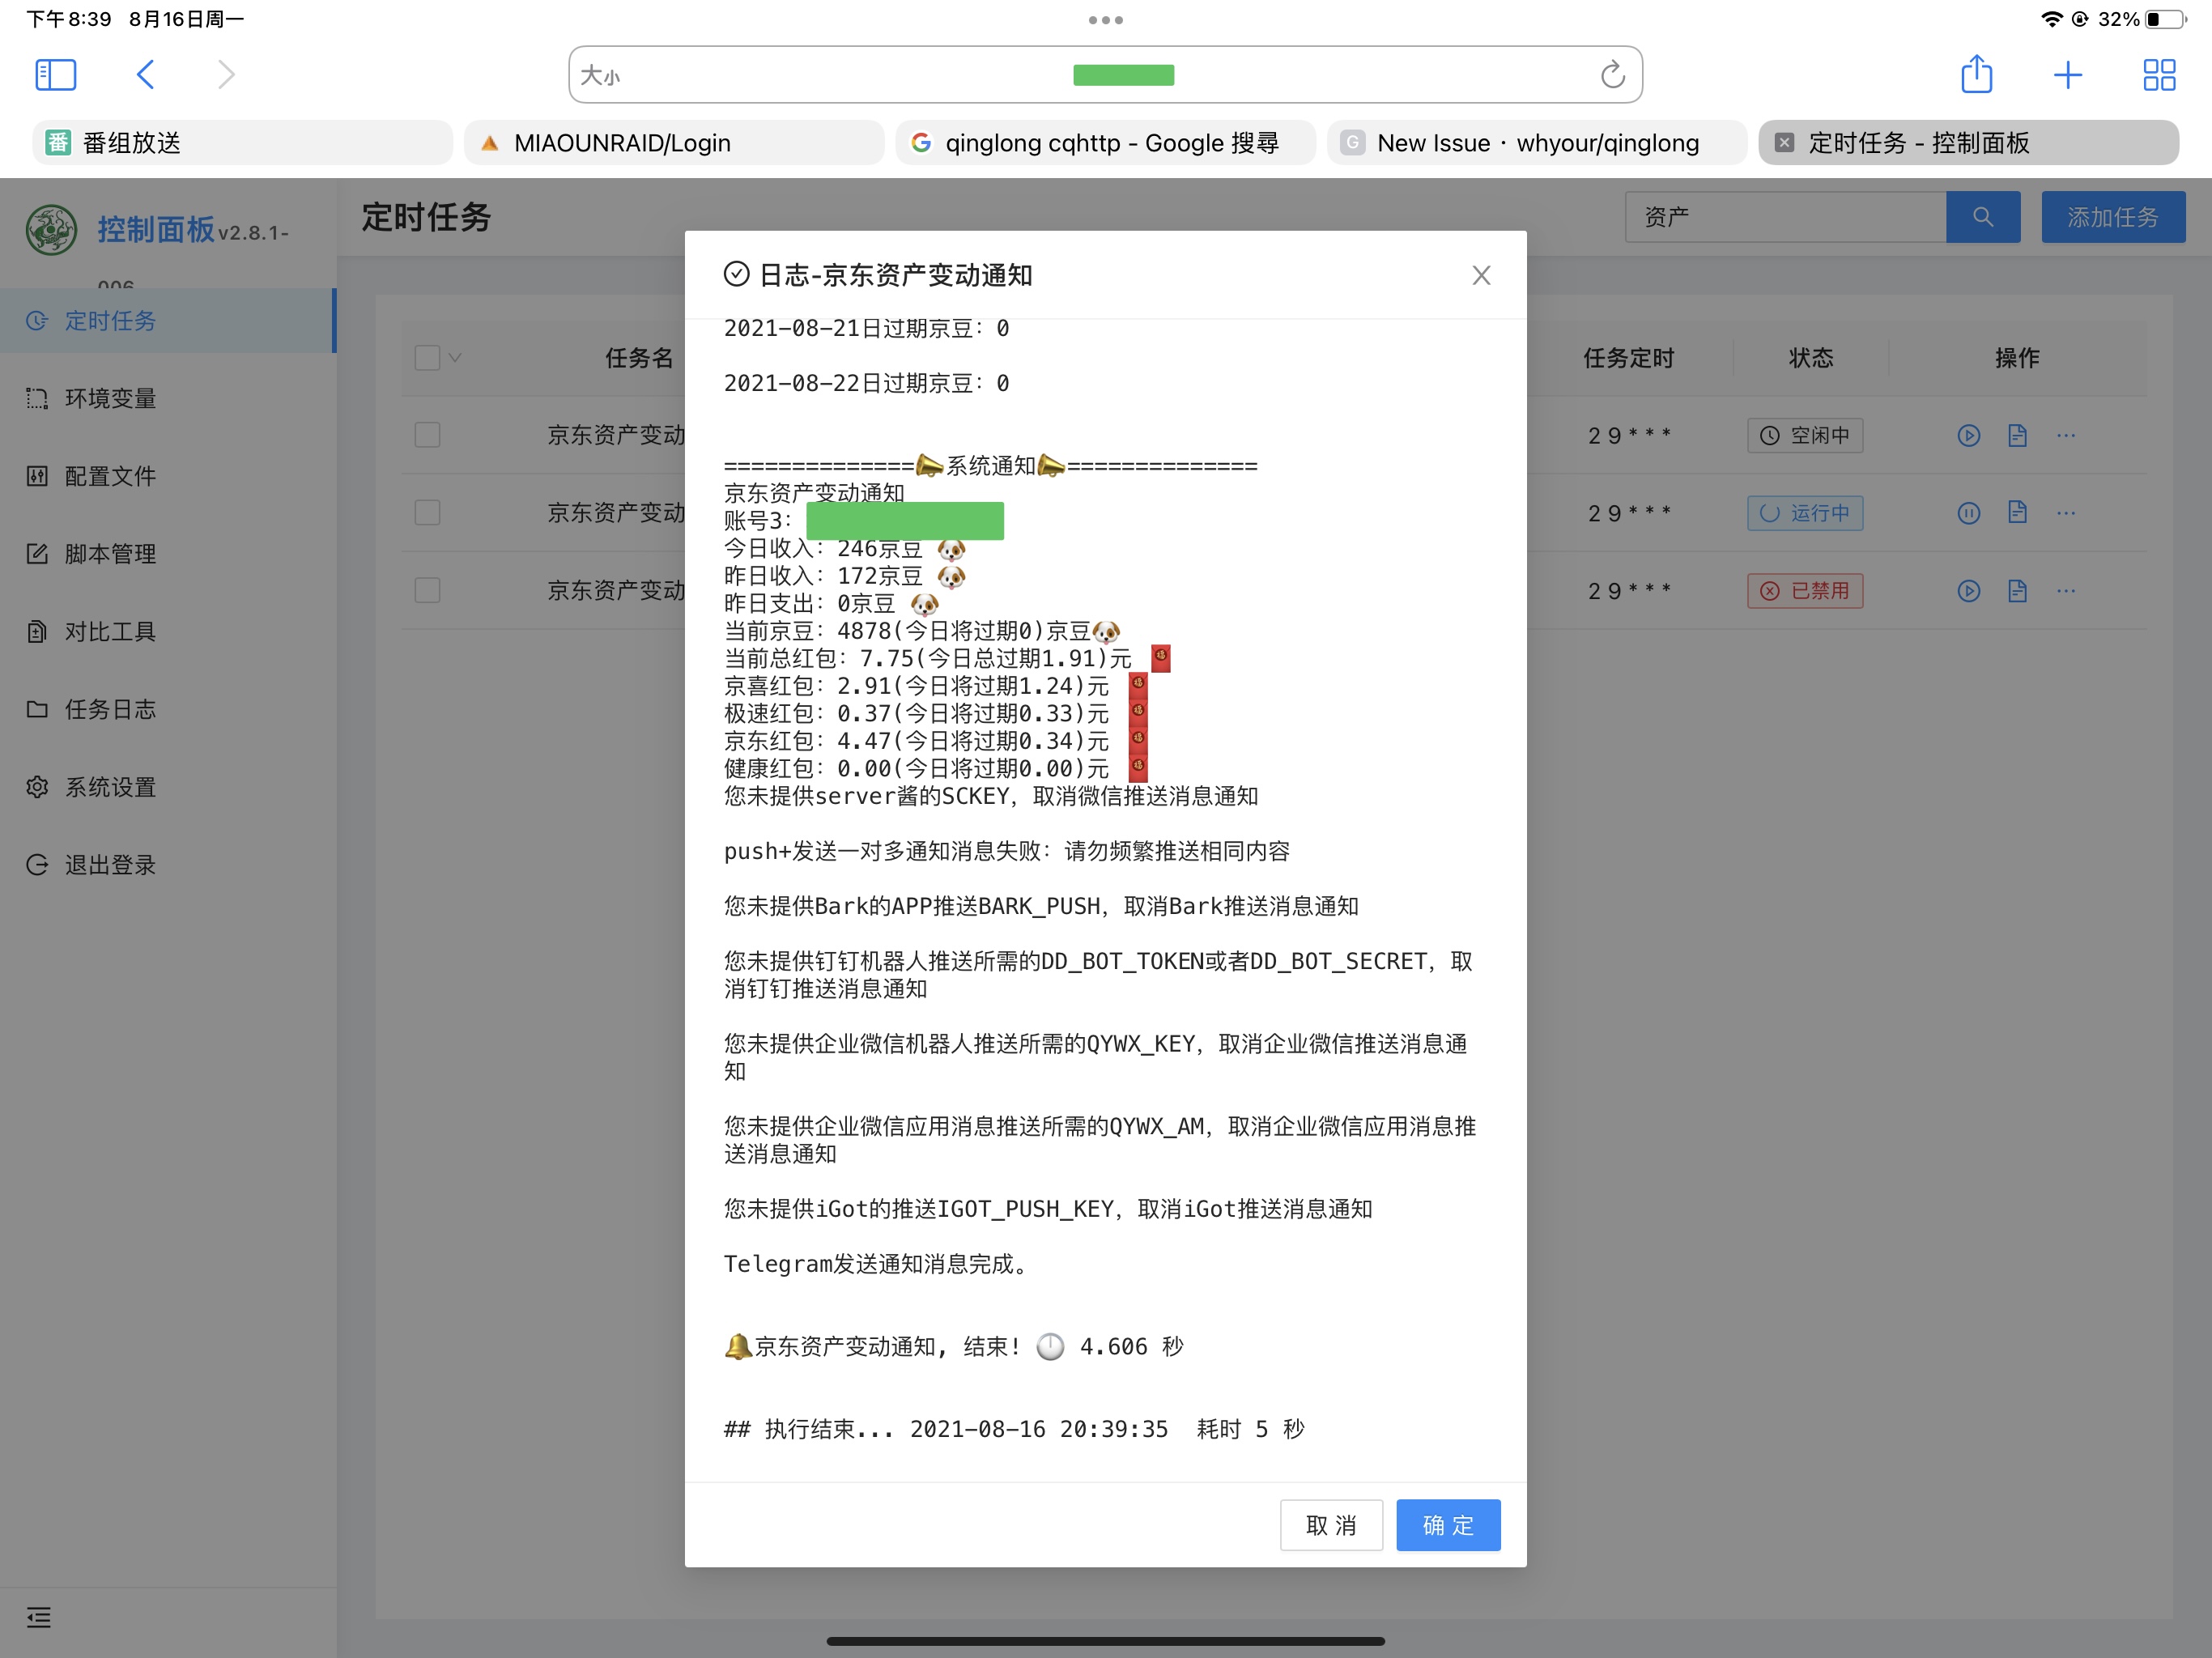Expand the selection dropdown arrow beside header checkbox
Viewport: 2212px width, 1658px height.
(x=455, y=358)
